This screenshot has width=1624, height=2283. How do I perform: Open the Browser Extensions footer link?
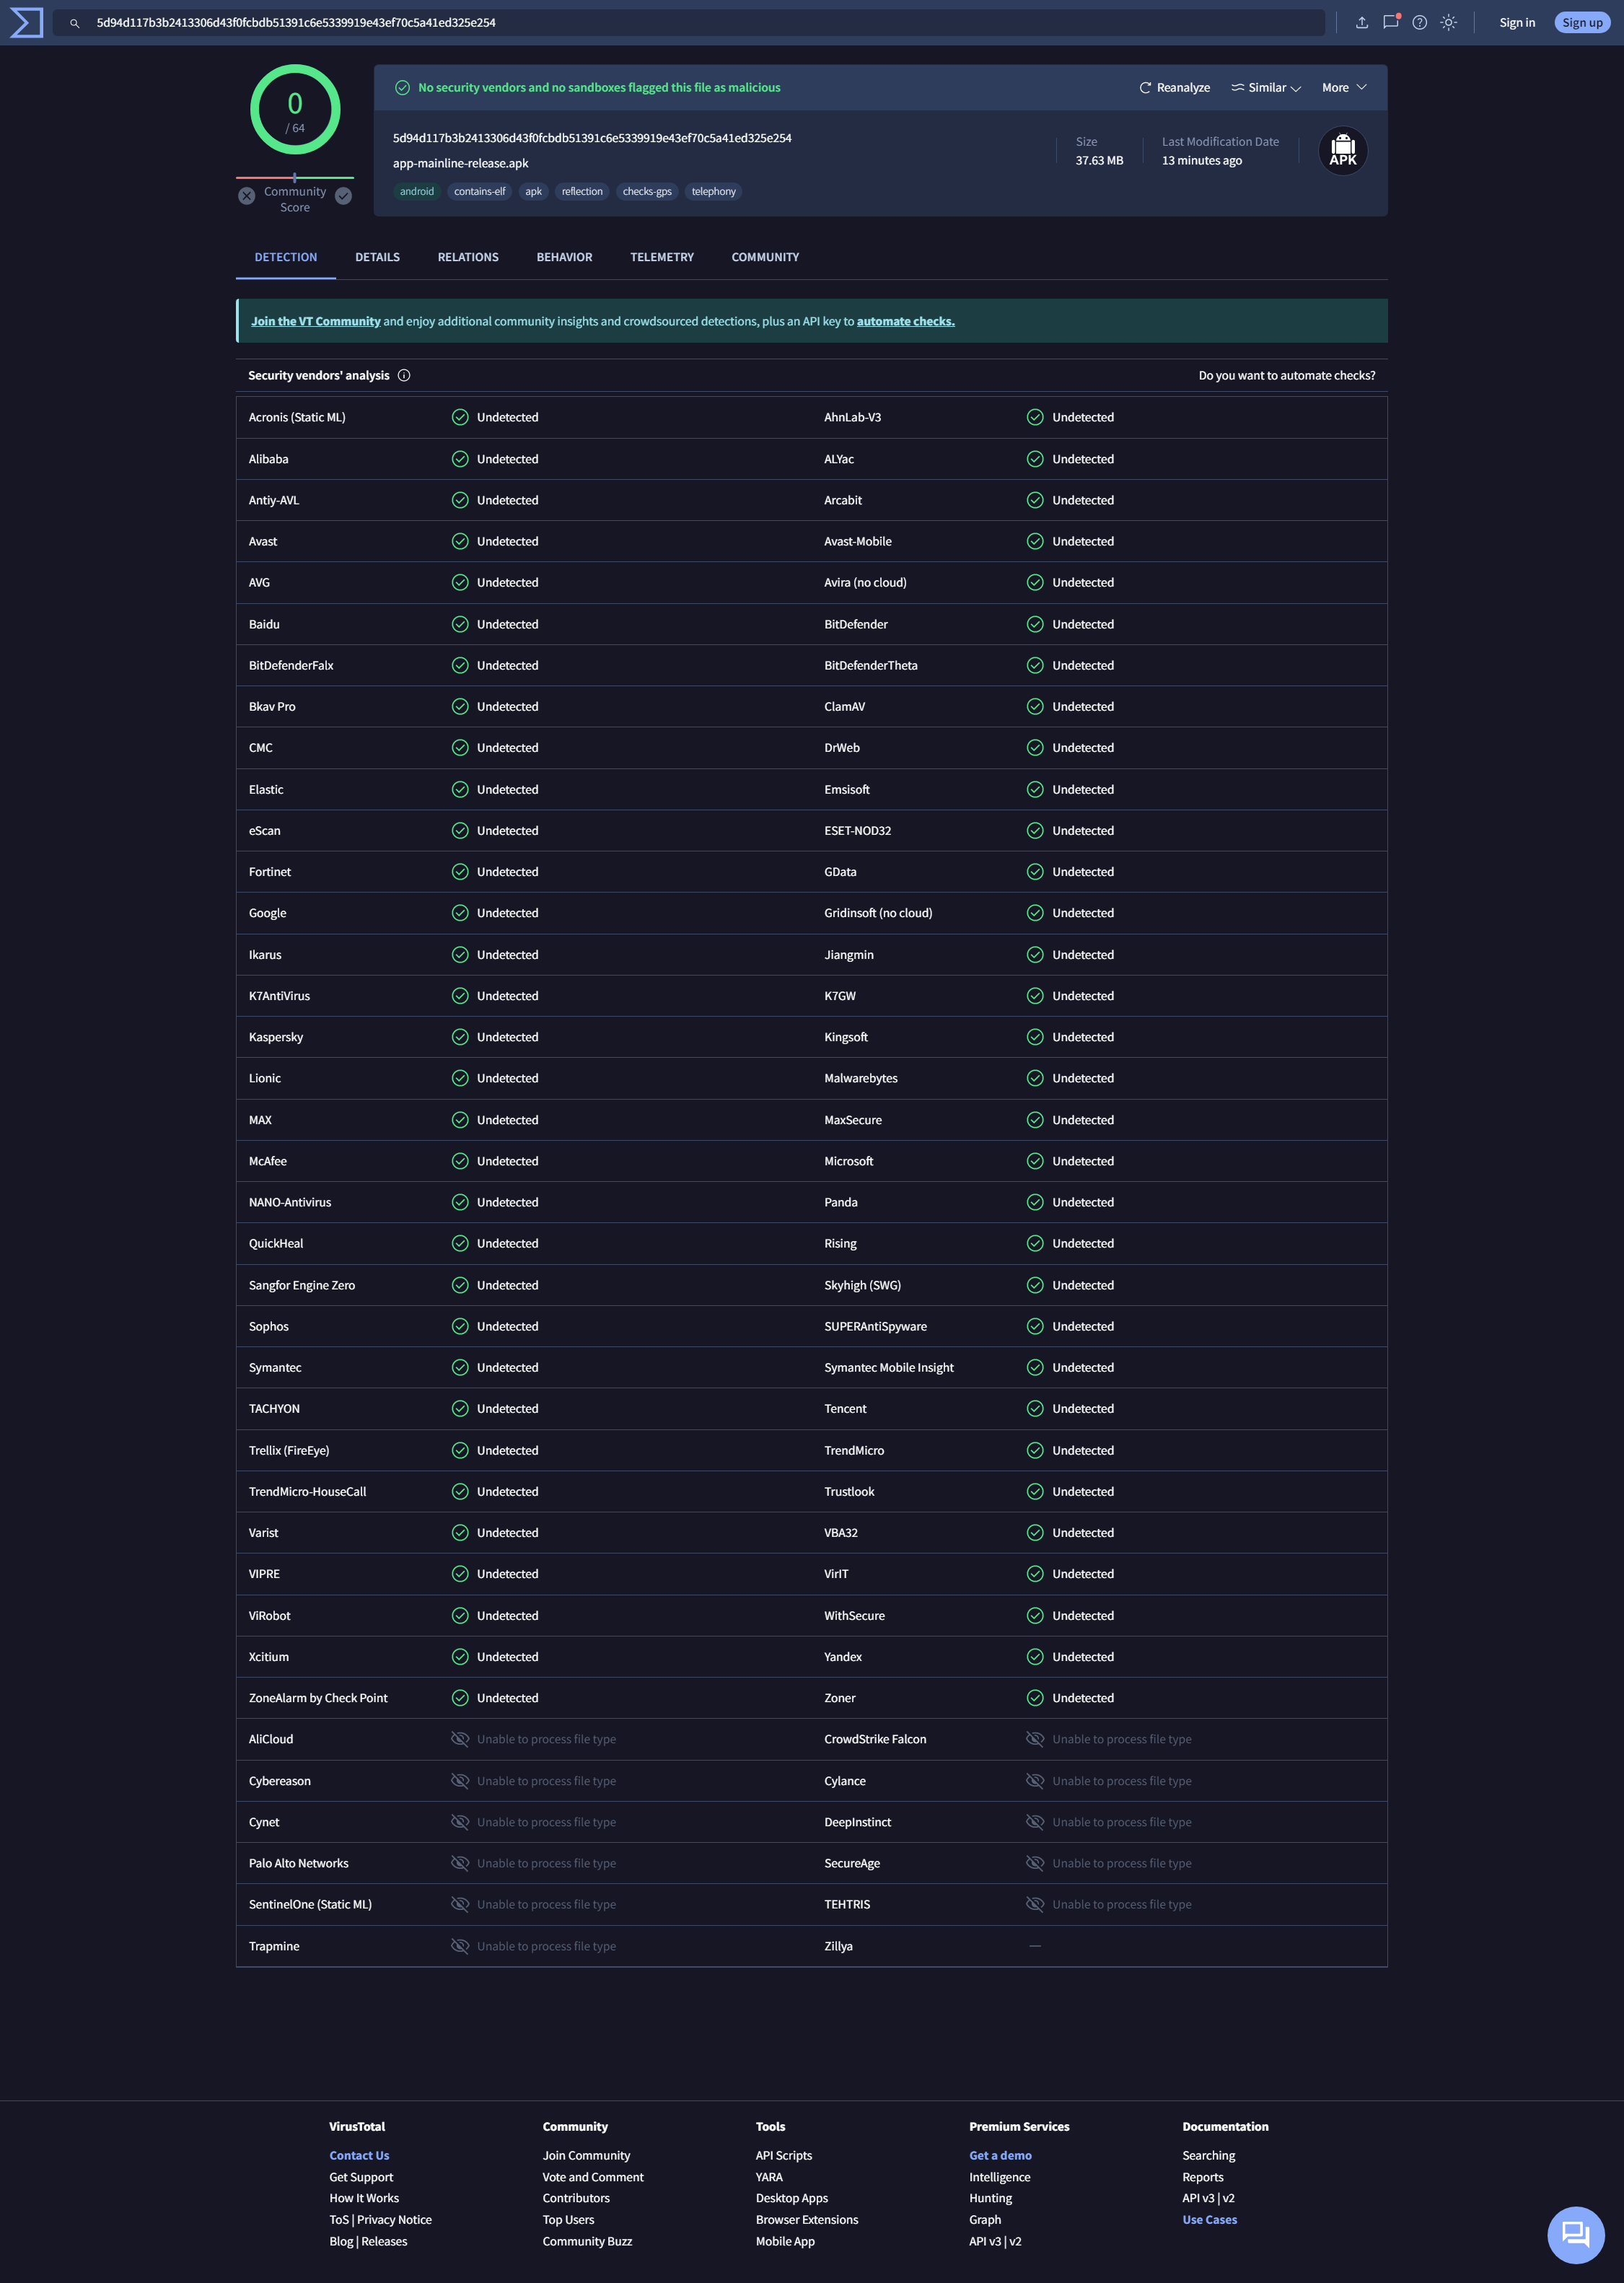point(807,2219)
